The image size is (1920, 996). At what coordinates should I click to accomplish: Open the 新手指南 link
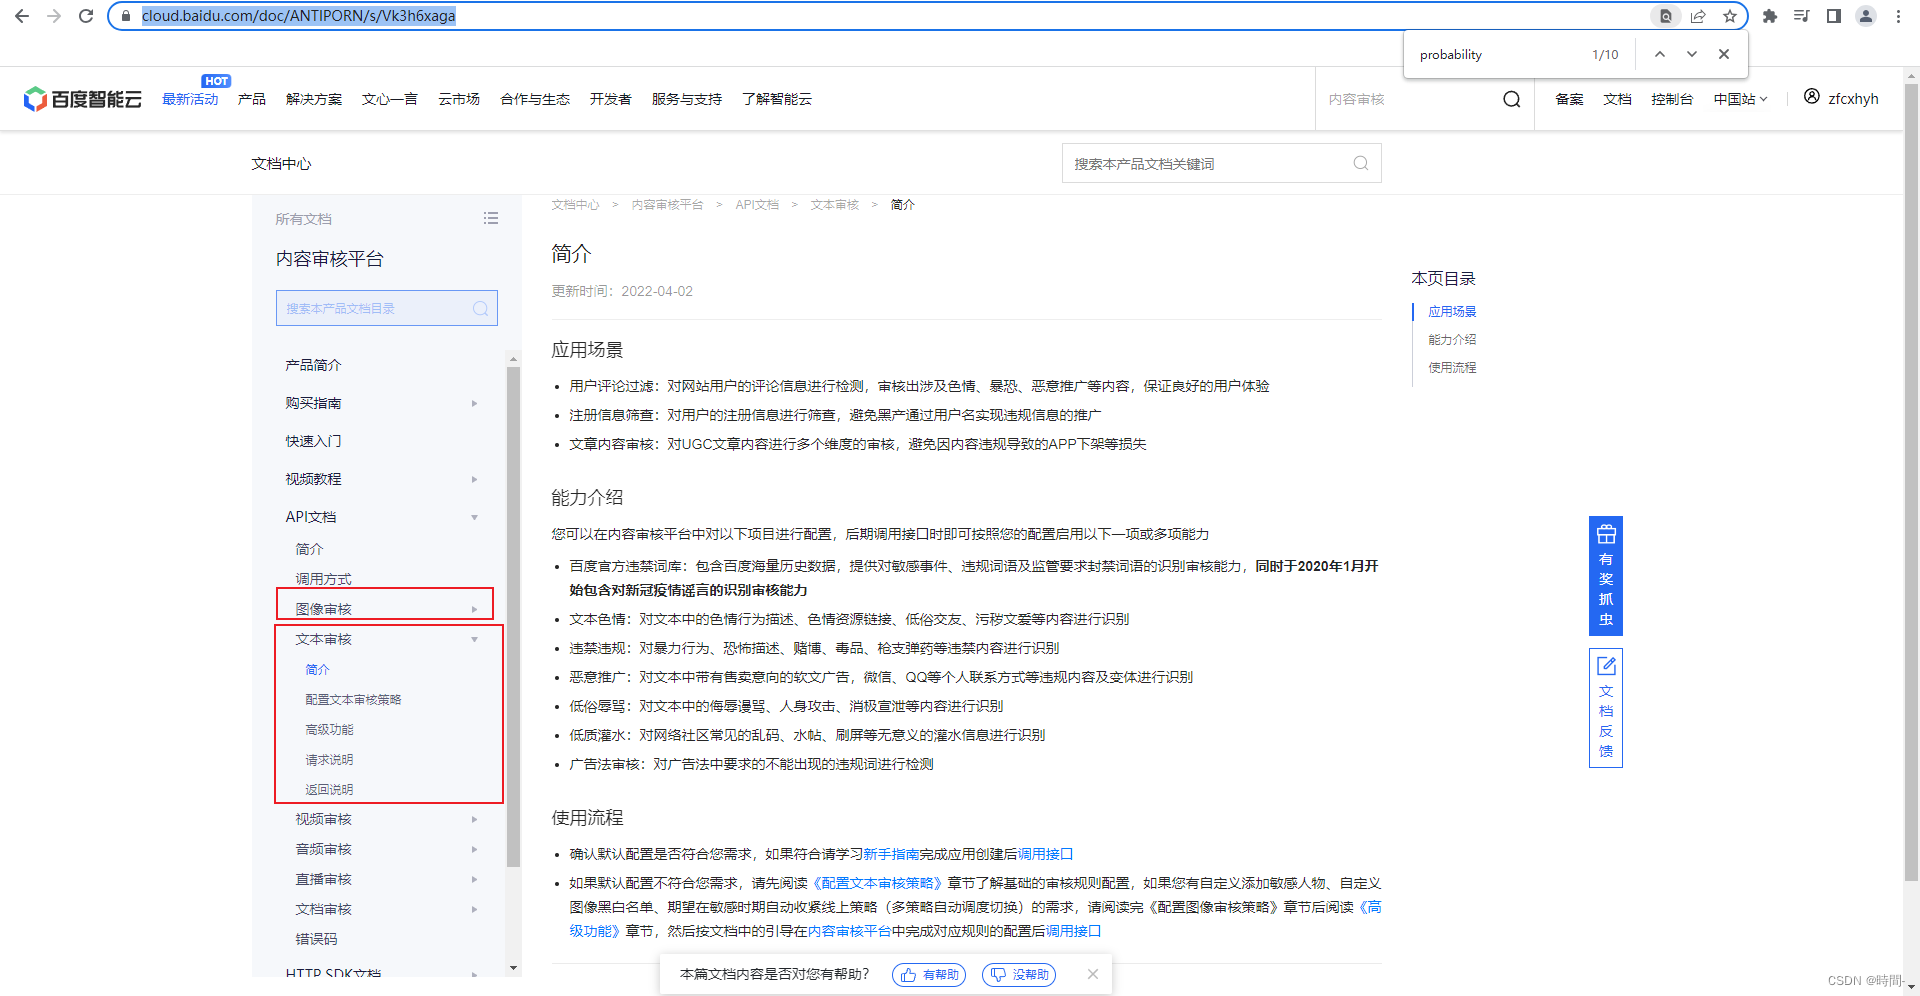(891, 854)
